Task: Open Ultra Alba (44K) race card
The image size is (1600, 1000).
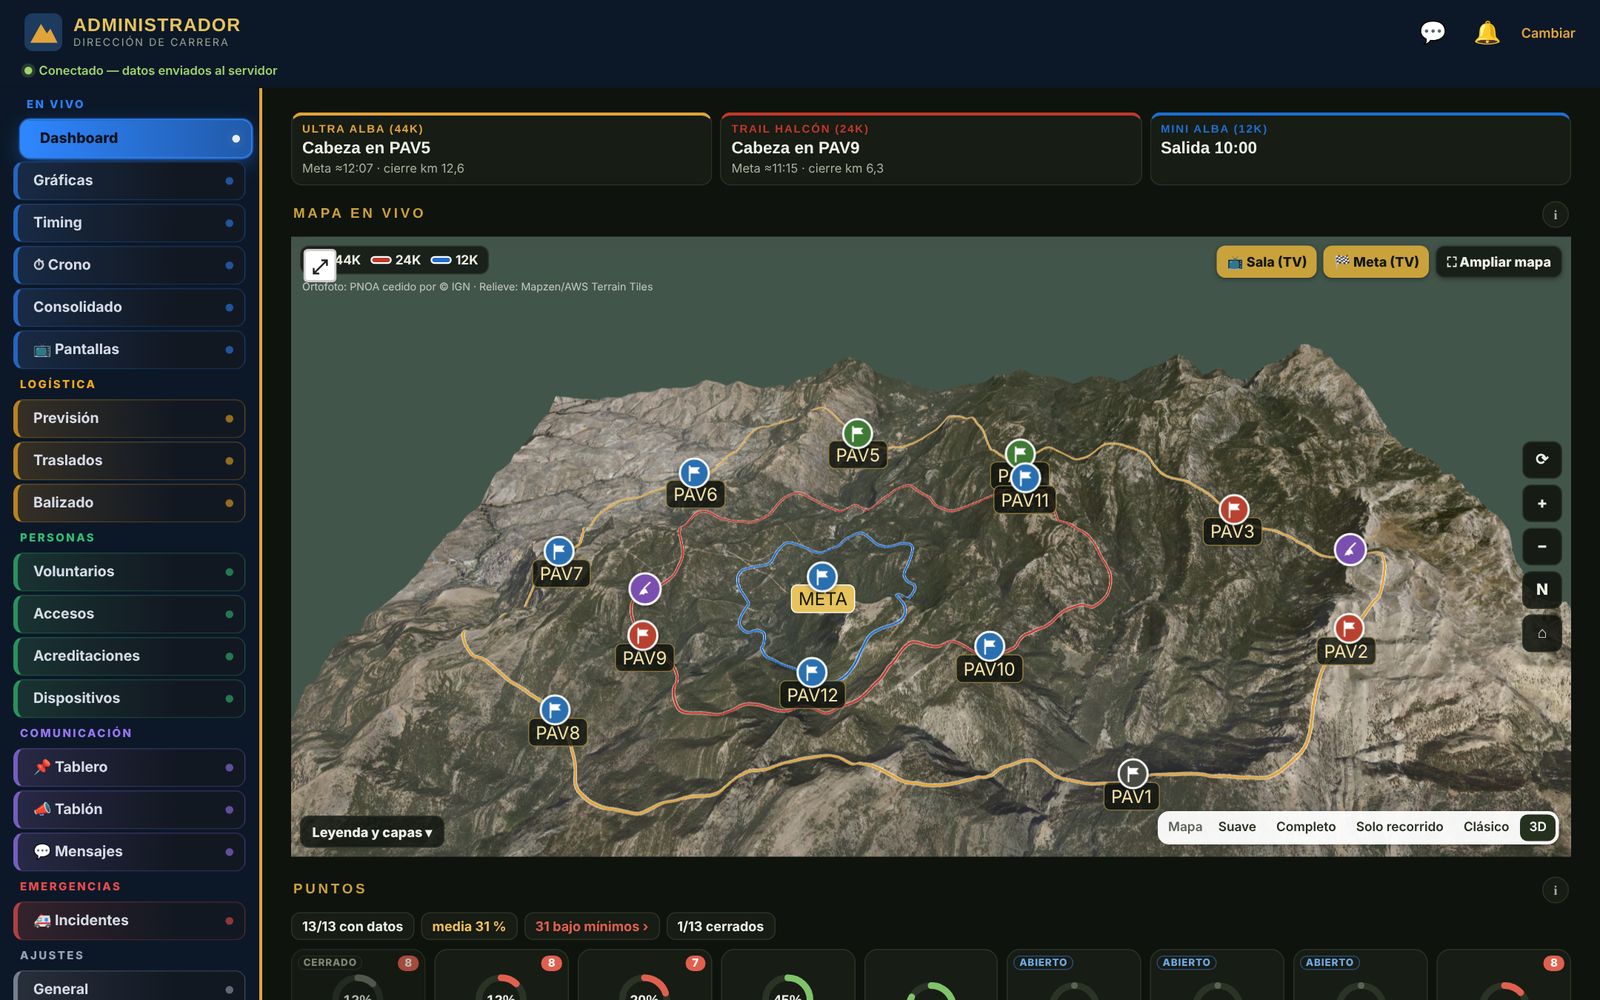Action: coord(501,149)
